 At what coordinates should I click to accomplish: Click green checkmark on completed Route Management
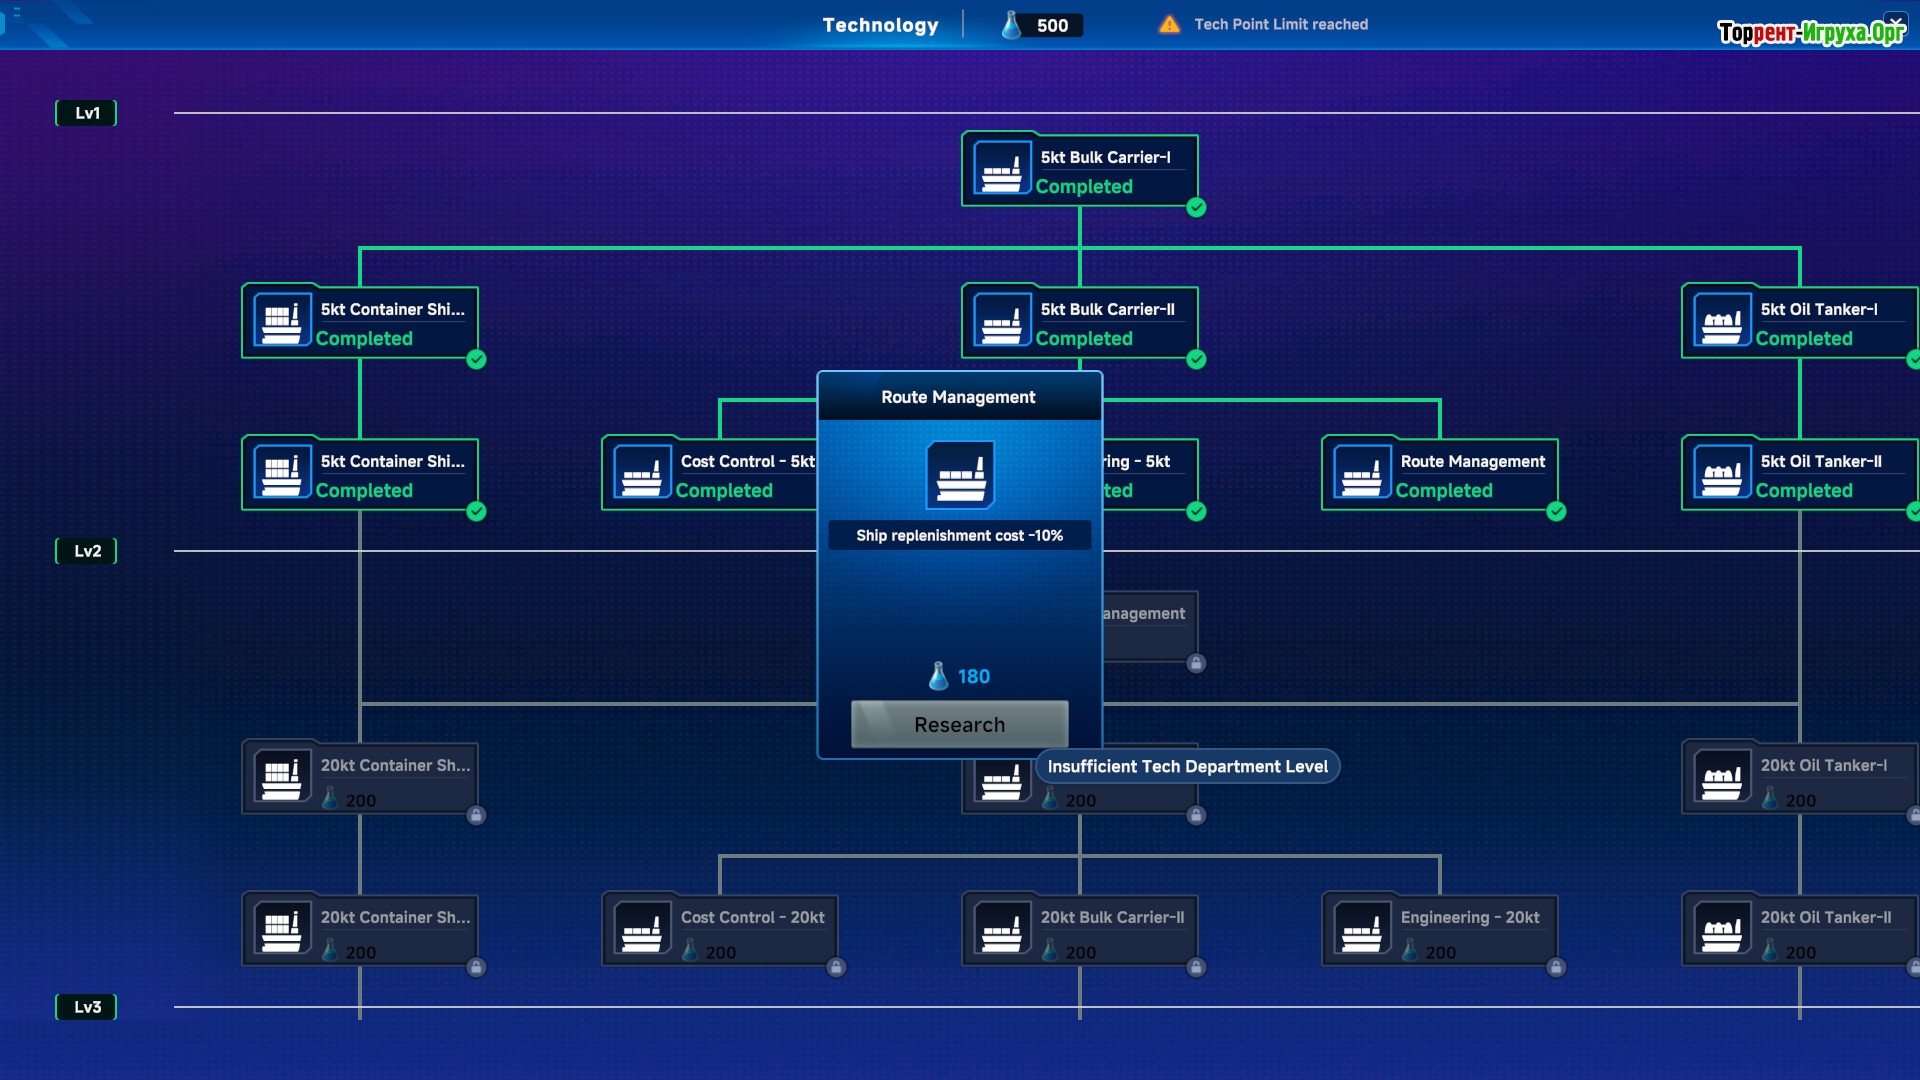[x=1556, y=512]
